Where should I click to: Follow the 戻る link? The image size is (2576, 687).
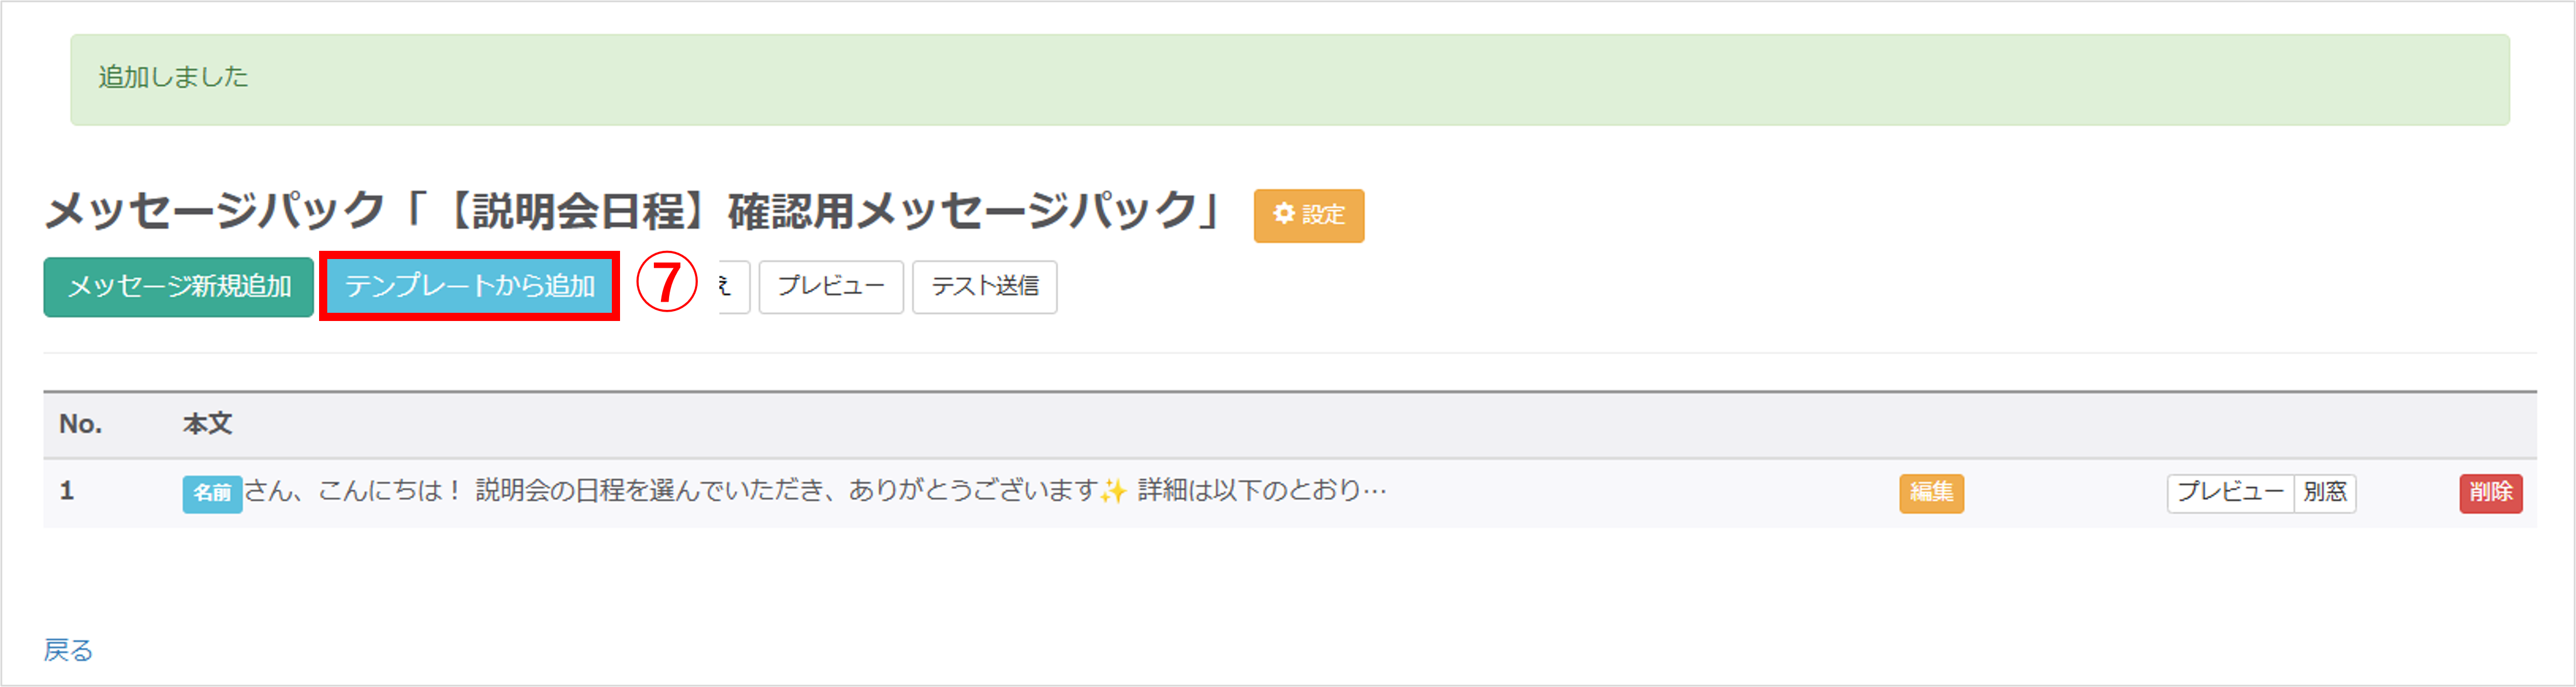tap(68, 651)
